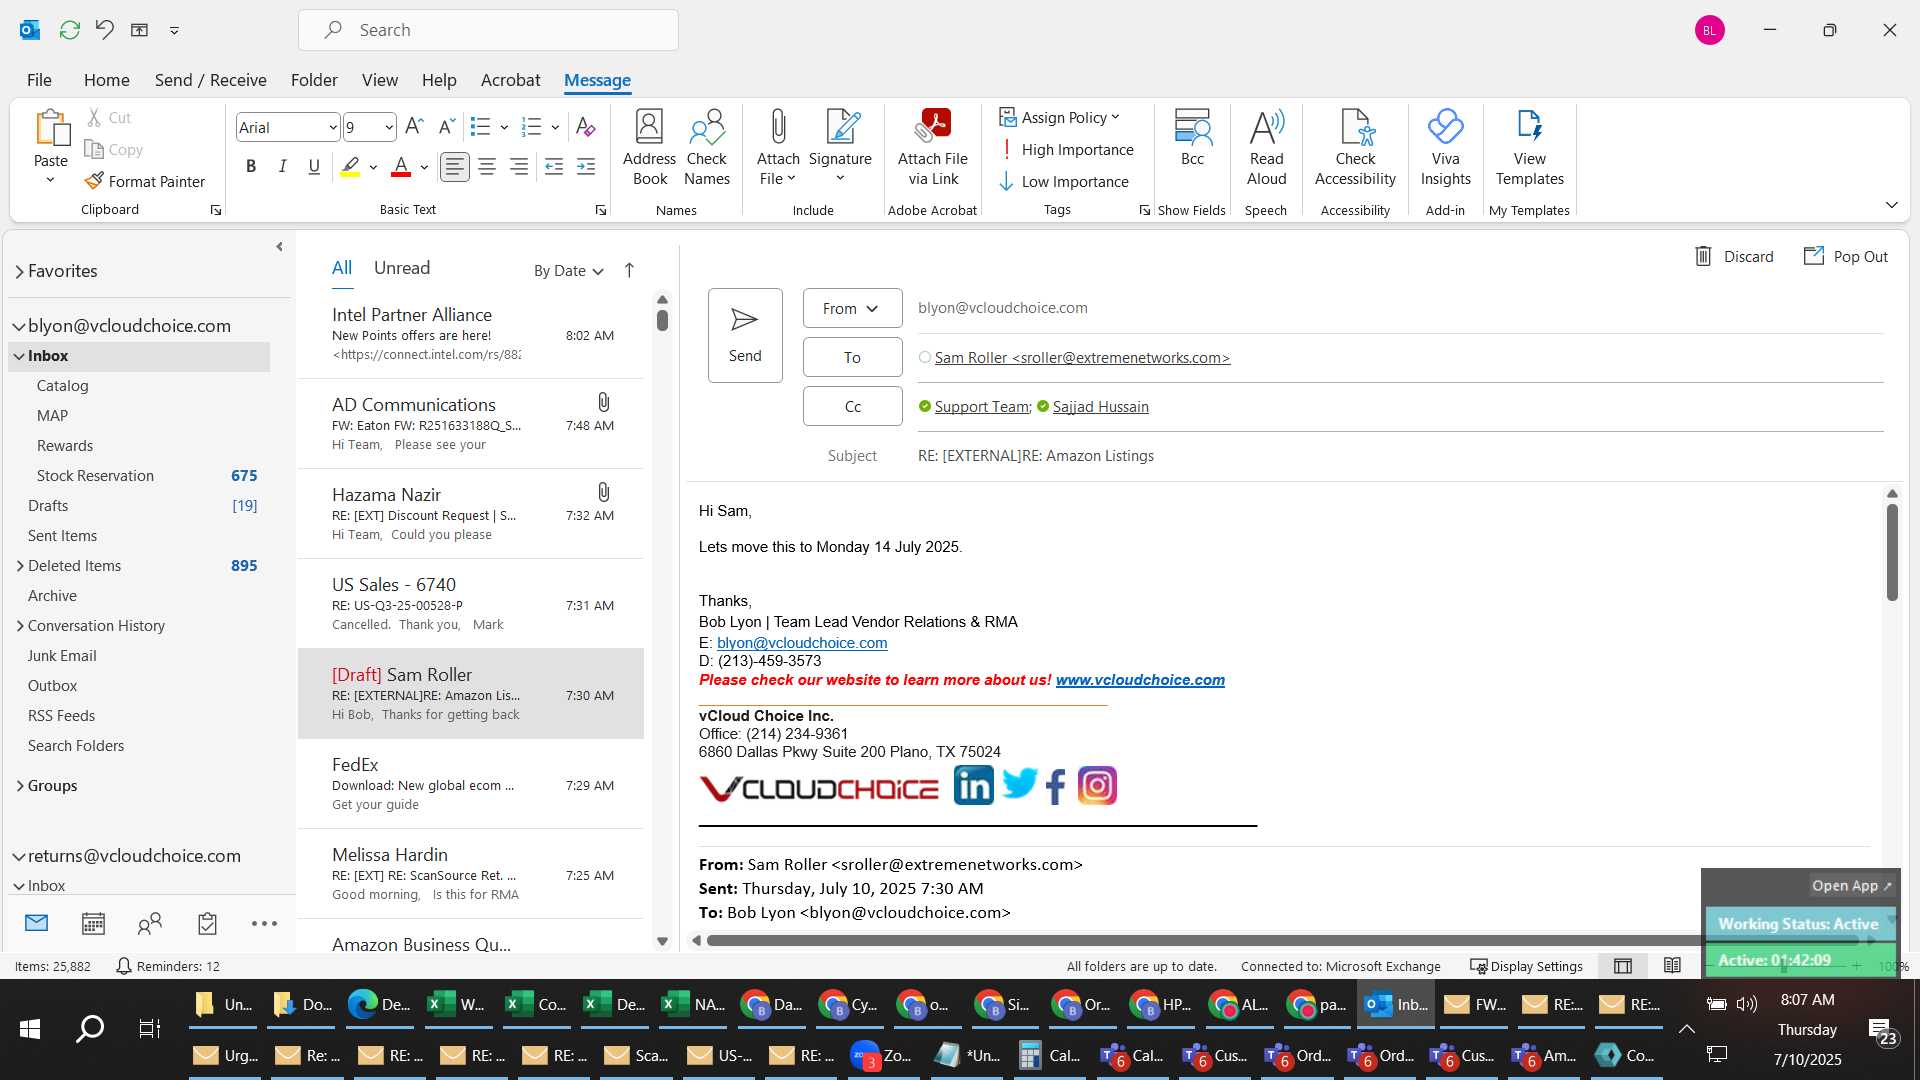Select the All messages filter tab
The height and width of the screenshot is (1080, 1920).
pyautogui.click(x=342, y=268)
